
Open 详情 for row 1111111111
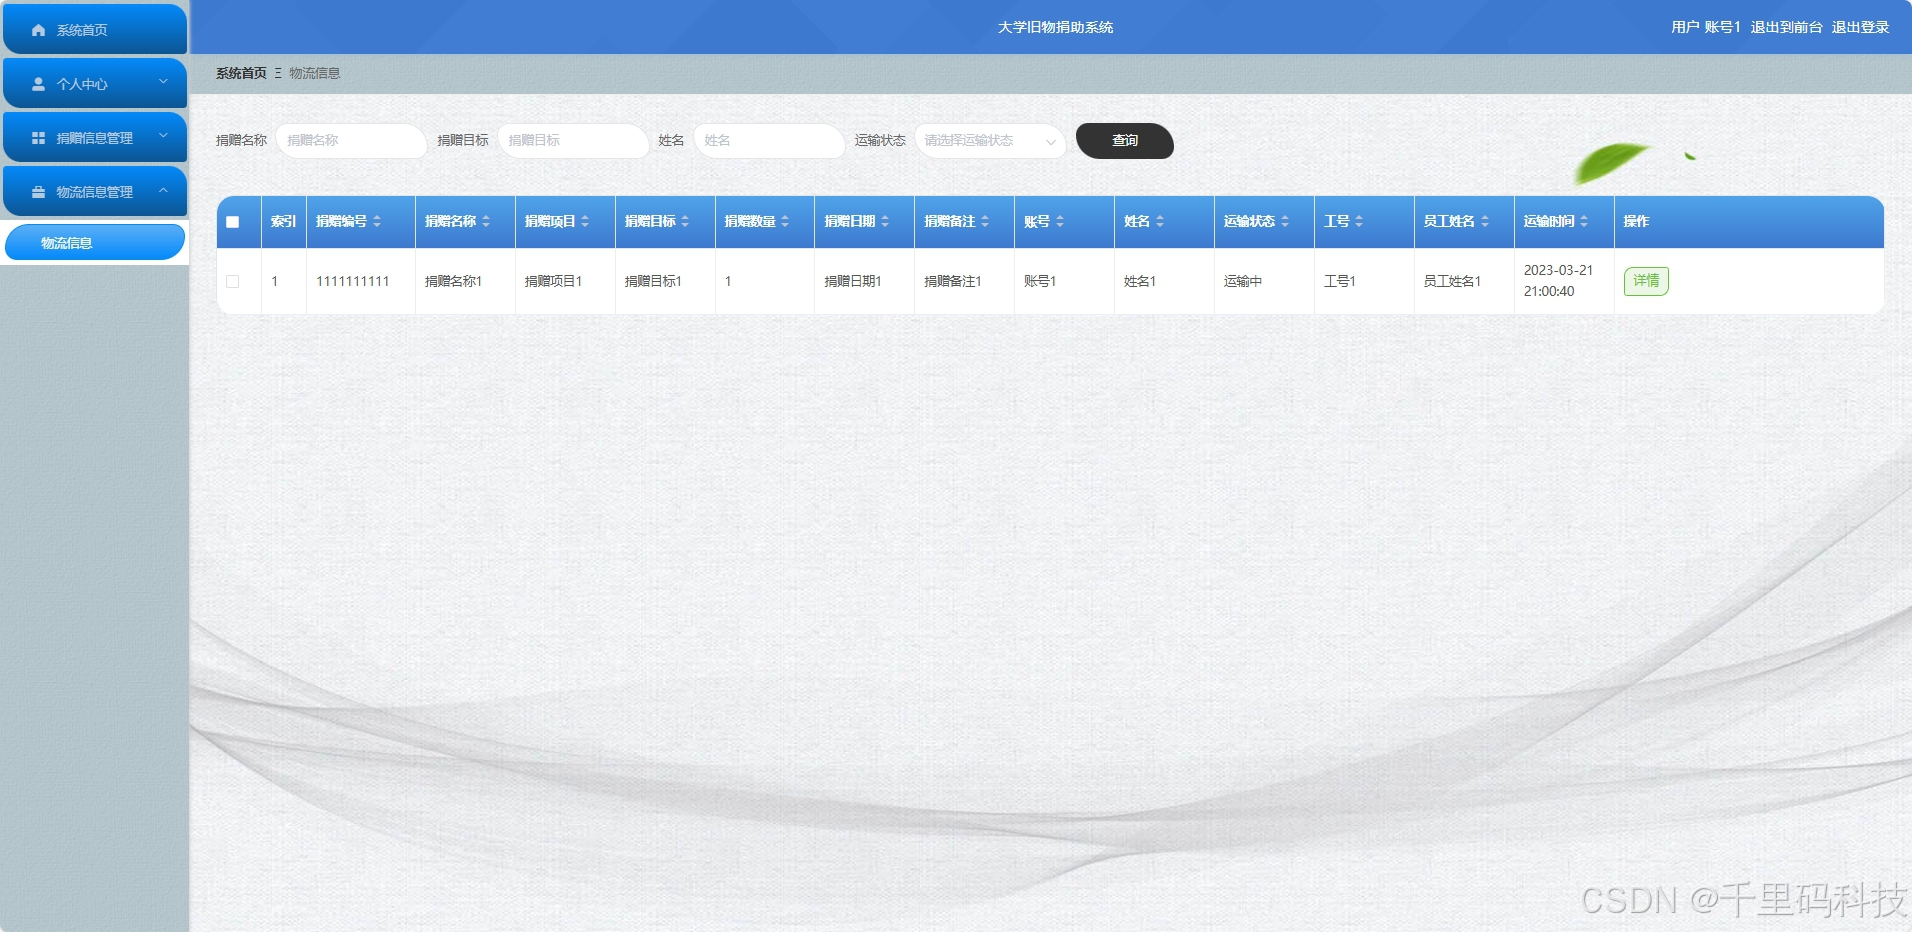coord(1646,281)
